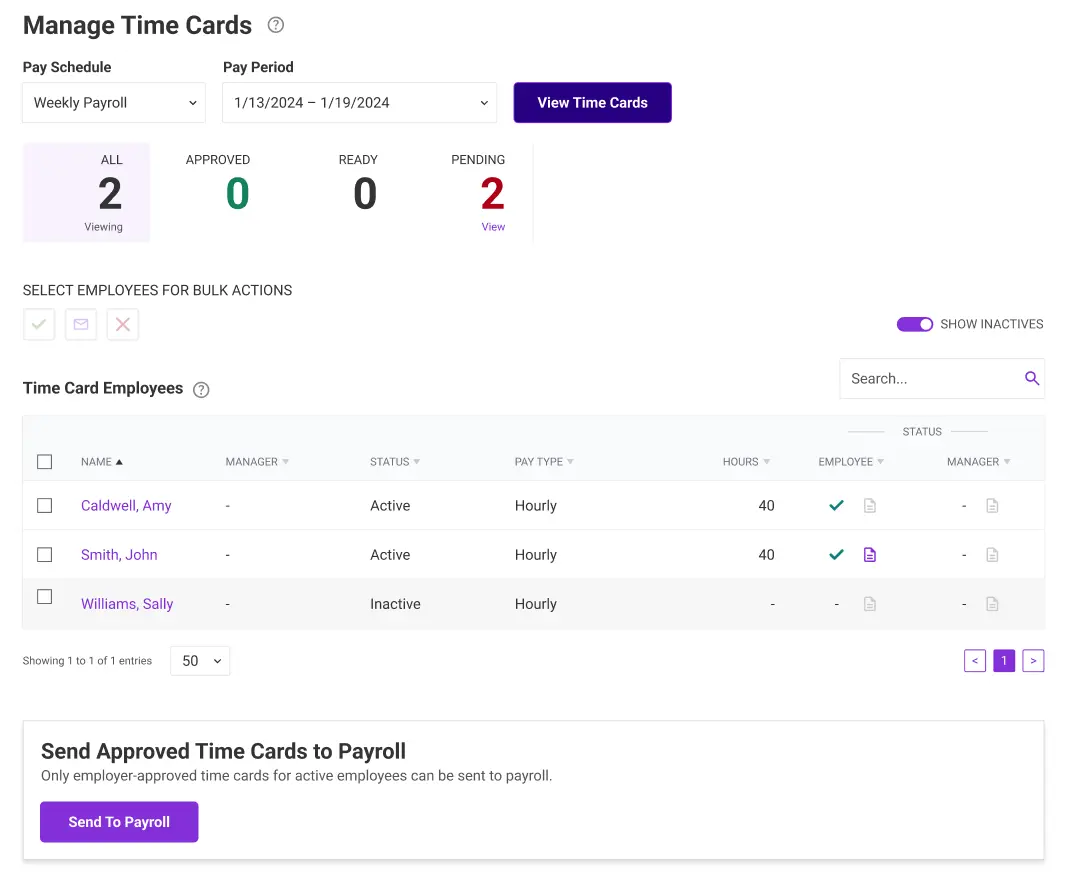Open the bulk email envelope icon
This screenshot has width=1074, height=872.
[x=80, y=324]
